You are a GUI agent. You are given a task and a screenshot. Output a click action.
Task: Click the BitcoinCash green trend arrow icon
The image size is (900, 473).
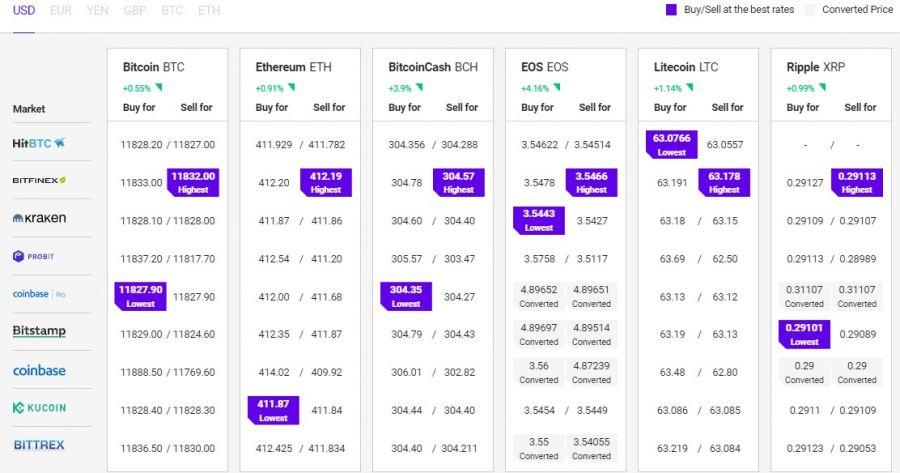[x=420, y=87]
